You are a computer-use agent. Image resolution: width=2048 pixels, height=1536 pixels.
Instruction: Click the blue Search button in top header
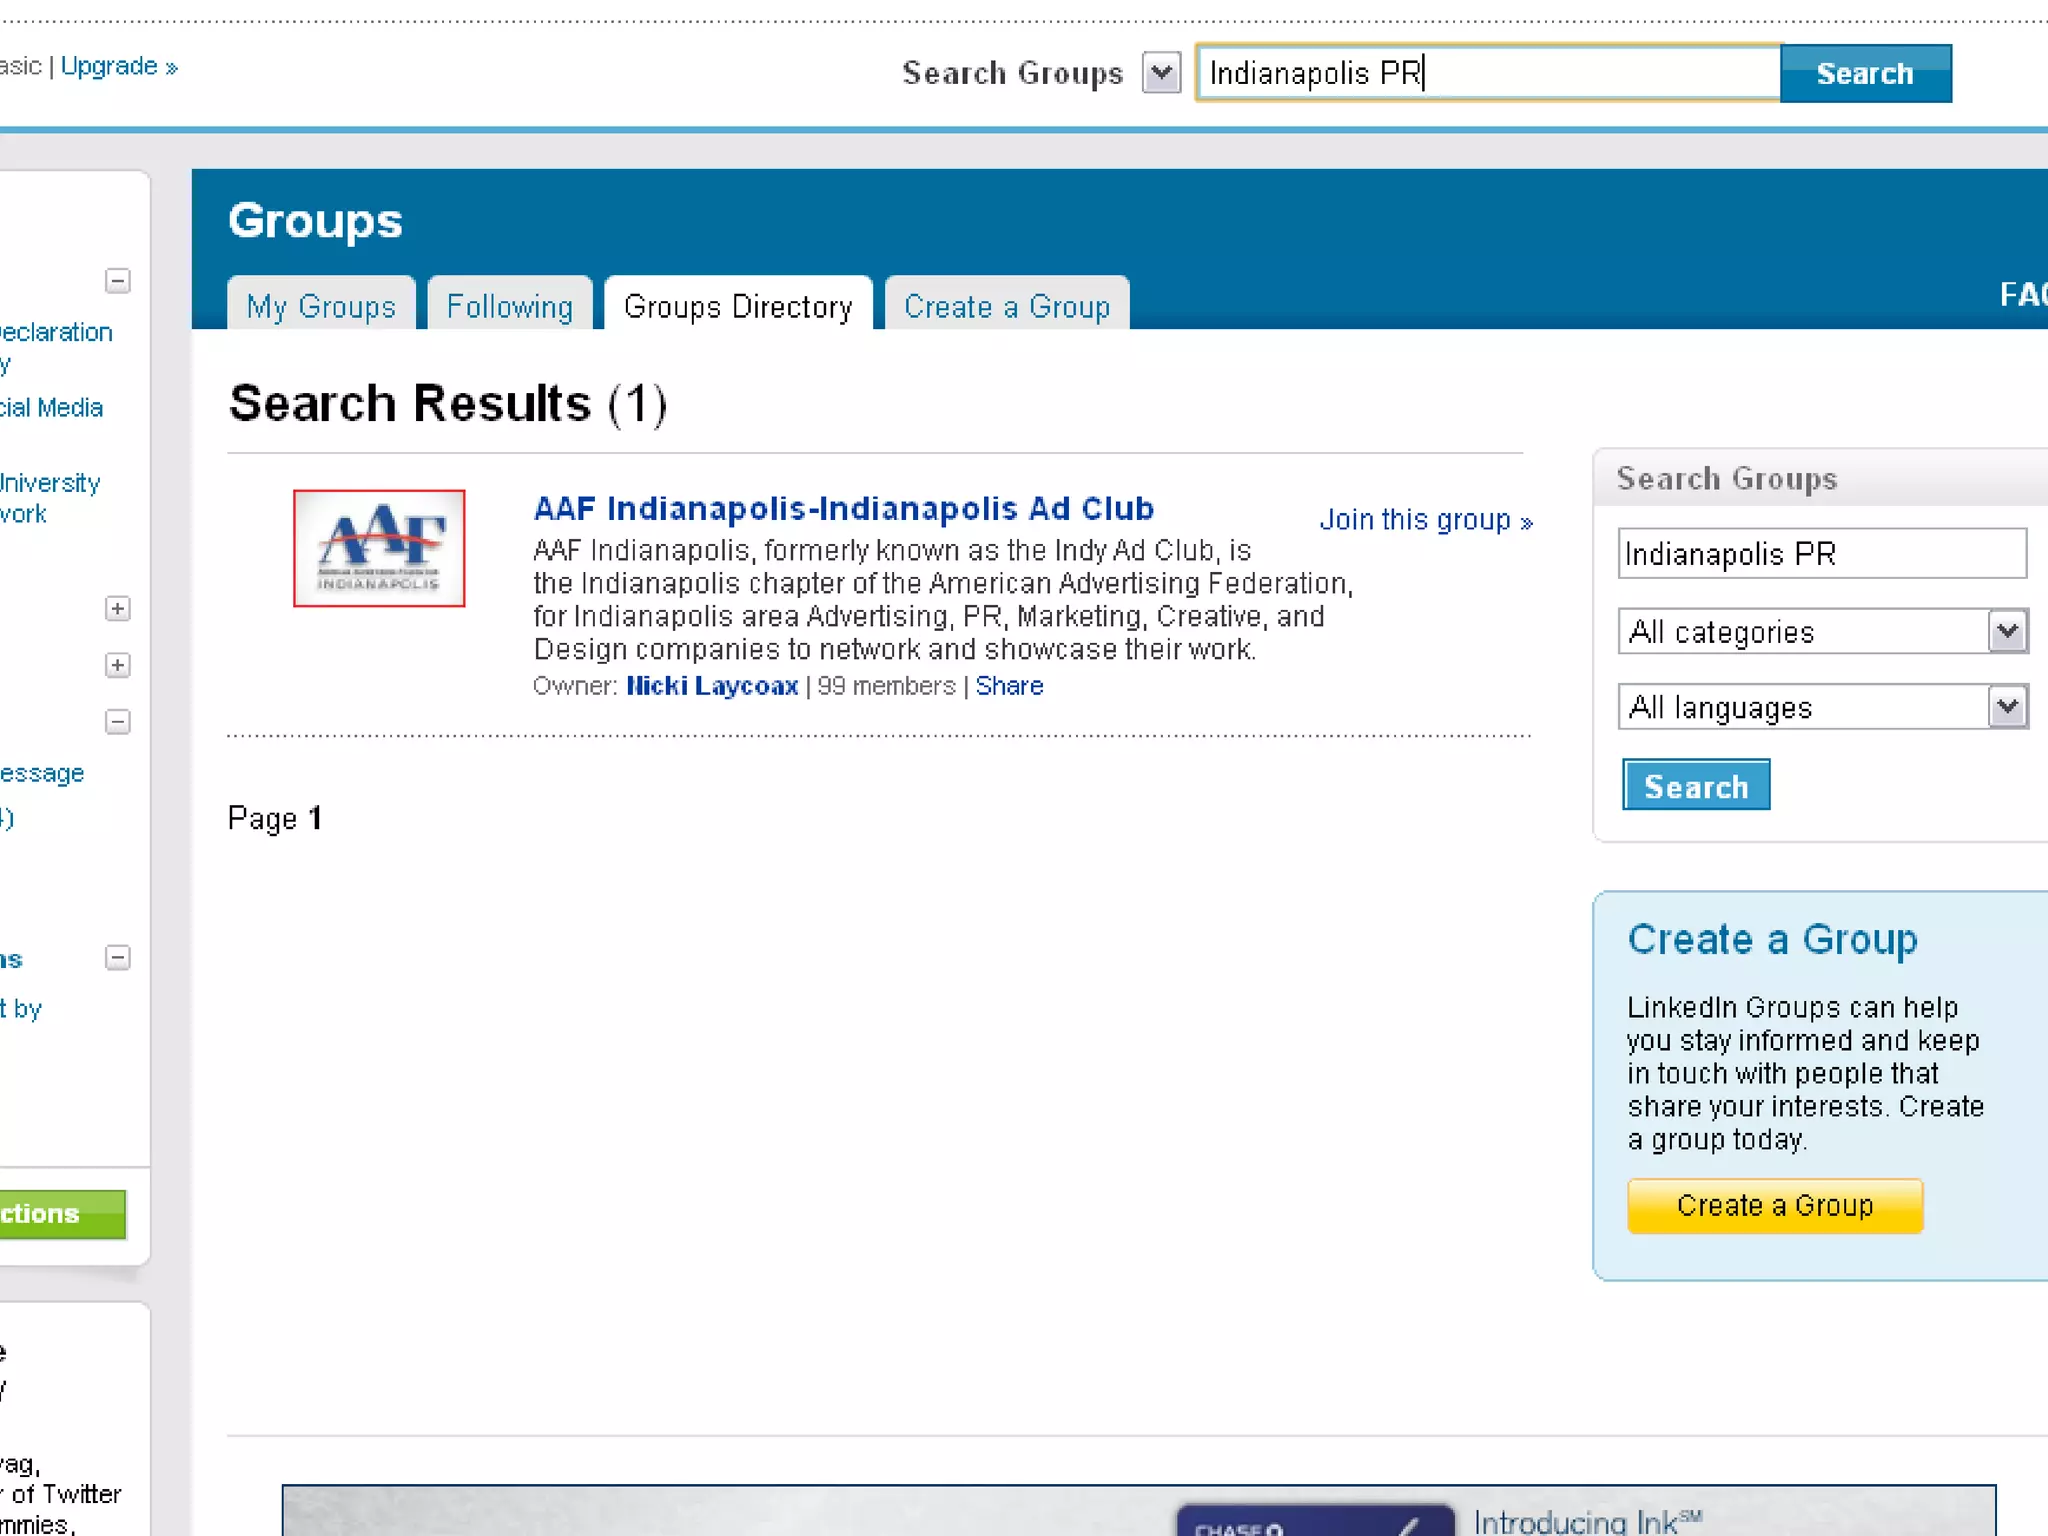pyautogui.click(x=1864, y=73)
